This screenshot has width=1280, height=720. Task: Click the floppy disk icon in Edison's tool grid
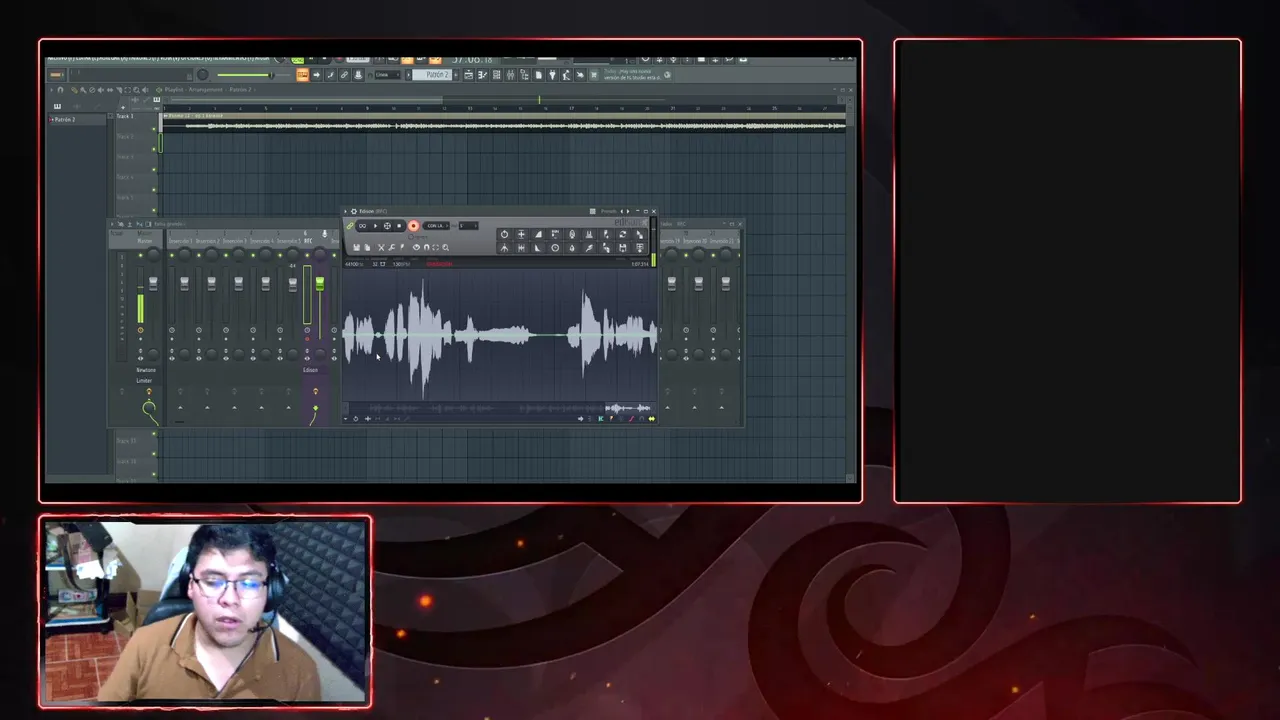point(623,248)
